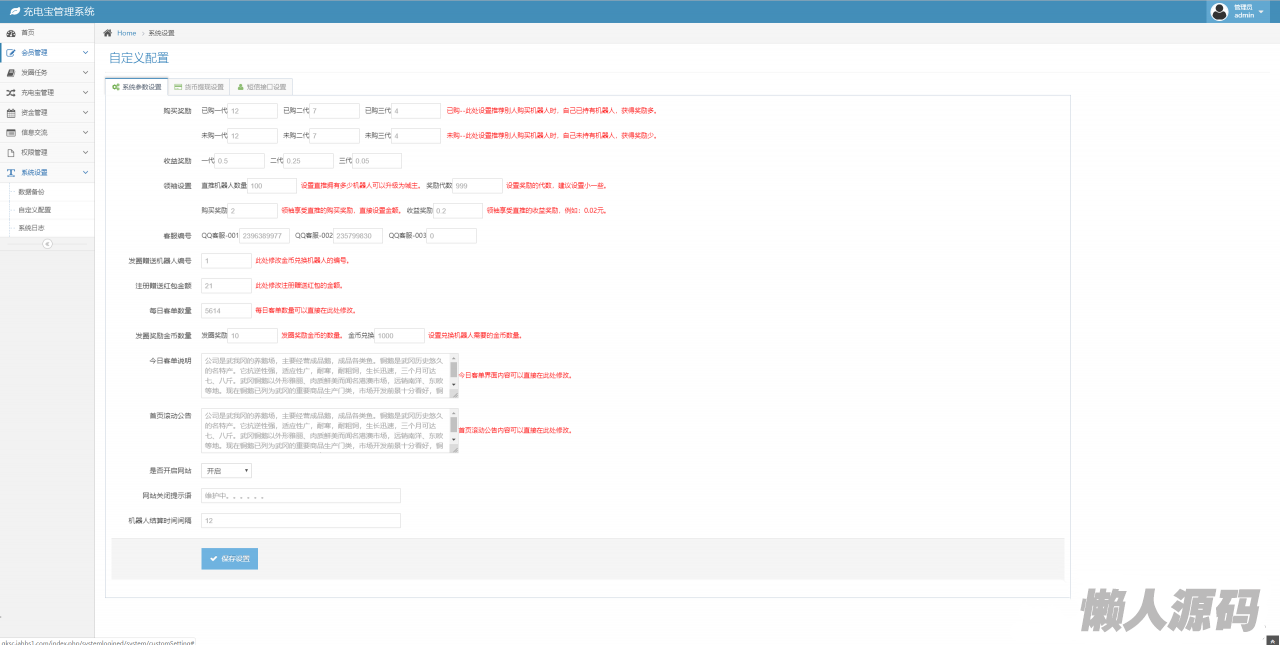Click the admin user avatar icon

[1219, 11]
